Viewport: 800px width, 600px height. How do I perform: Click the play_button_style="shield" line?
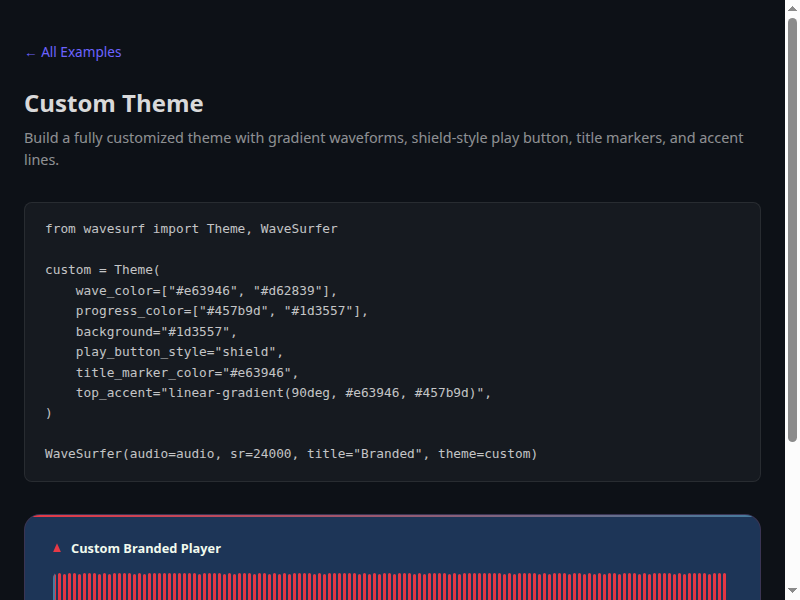click(179, 352)
